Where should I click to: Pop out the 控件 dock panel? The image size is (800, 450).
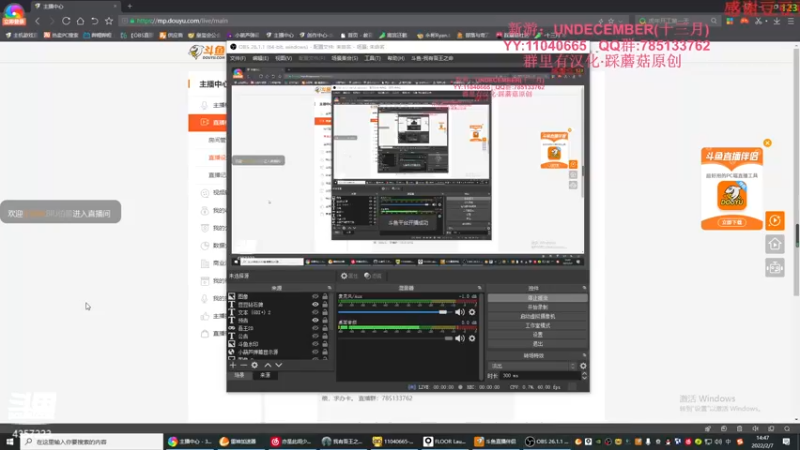click(584, 288)
